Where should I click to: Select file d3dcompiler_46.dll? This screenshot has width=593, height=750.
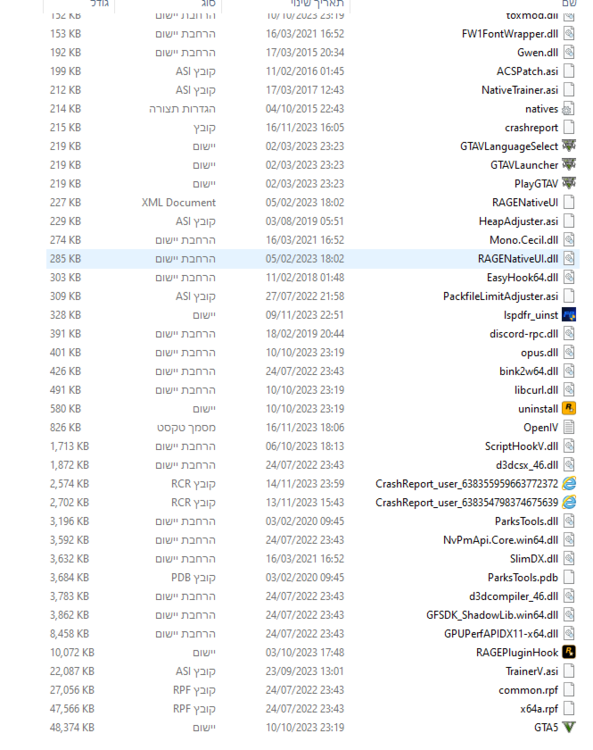coord(514,596)
